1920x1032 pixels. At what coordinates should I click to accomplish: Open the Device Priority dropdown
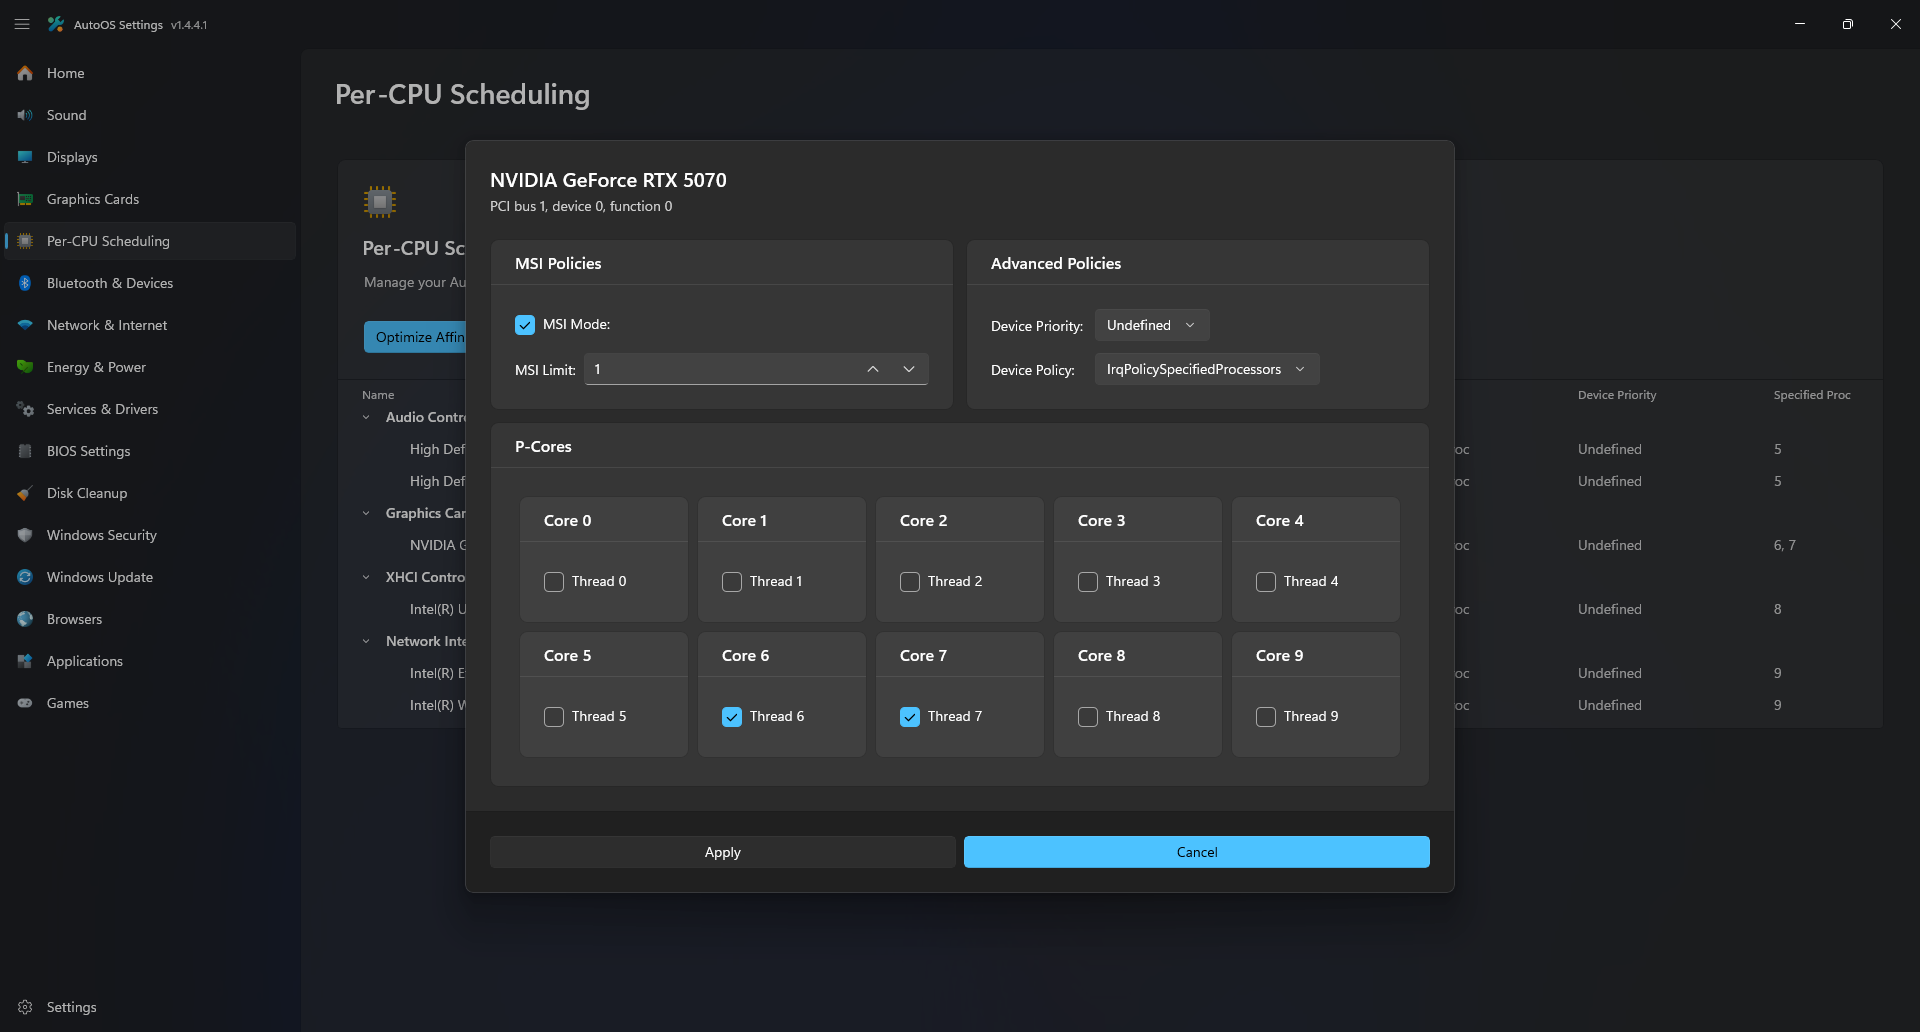(1152, 325)
